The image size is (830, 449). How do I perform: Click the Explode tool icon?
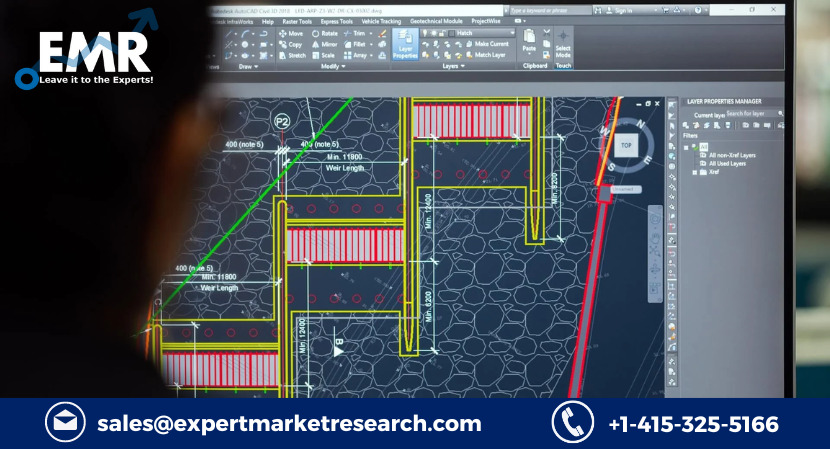coord(382,44)
